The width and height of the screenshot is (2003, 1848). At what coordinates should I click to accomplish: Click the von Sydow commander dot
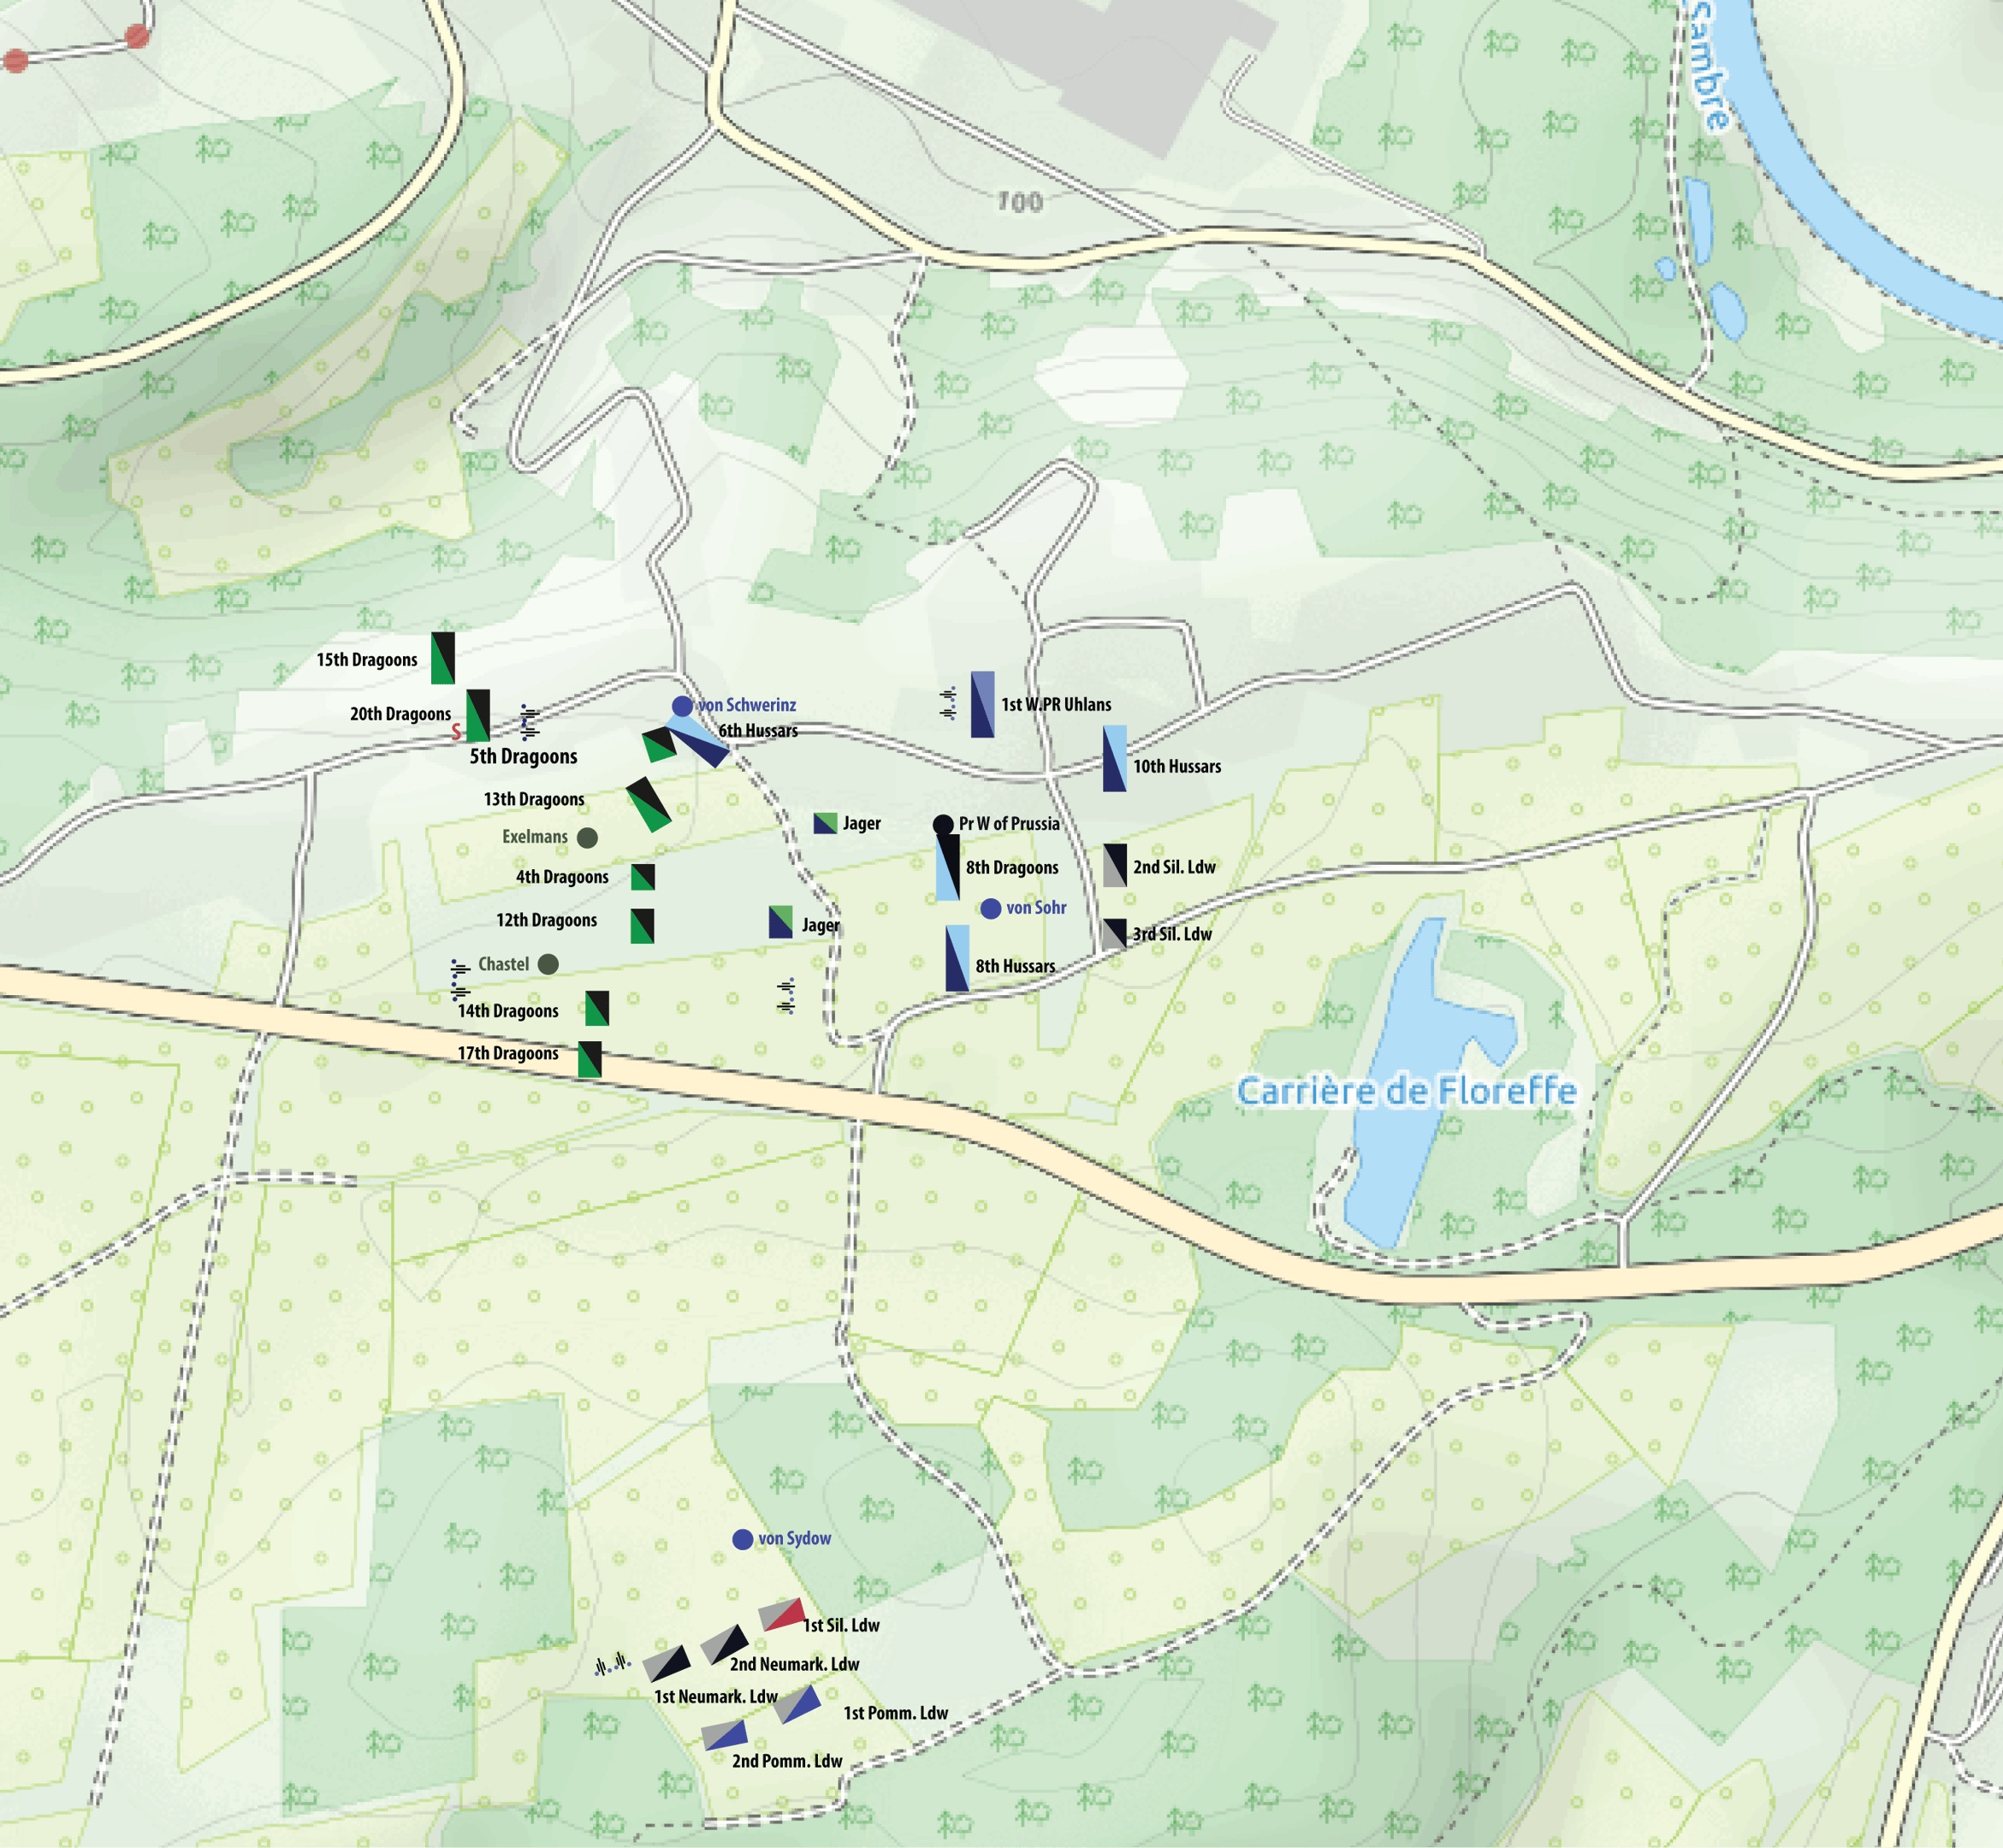tap(742, 1539)
